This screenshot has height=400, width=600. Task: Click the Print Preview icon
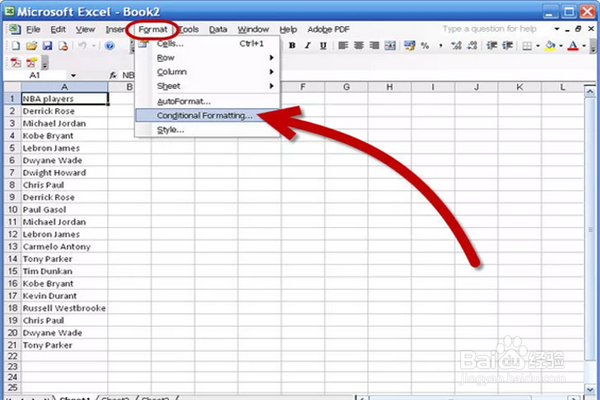[63, 46]
